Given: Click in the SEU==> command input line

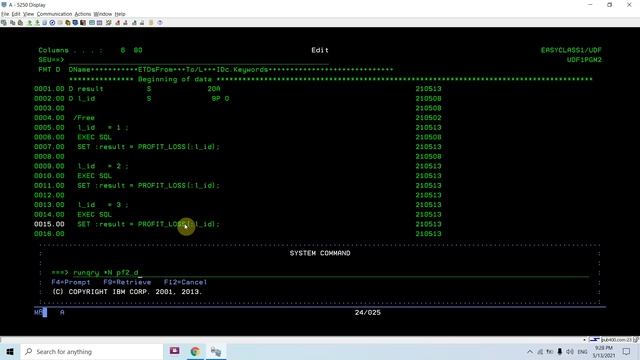Looking at the screenshot, I should click(198, 60).
